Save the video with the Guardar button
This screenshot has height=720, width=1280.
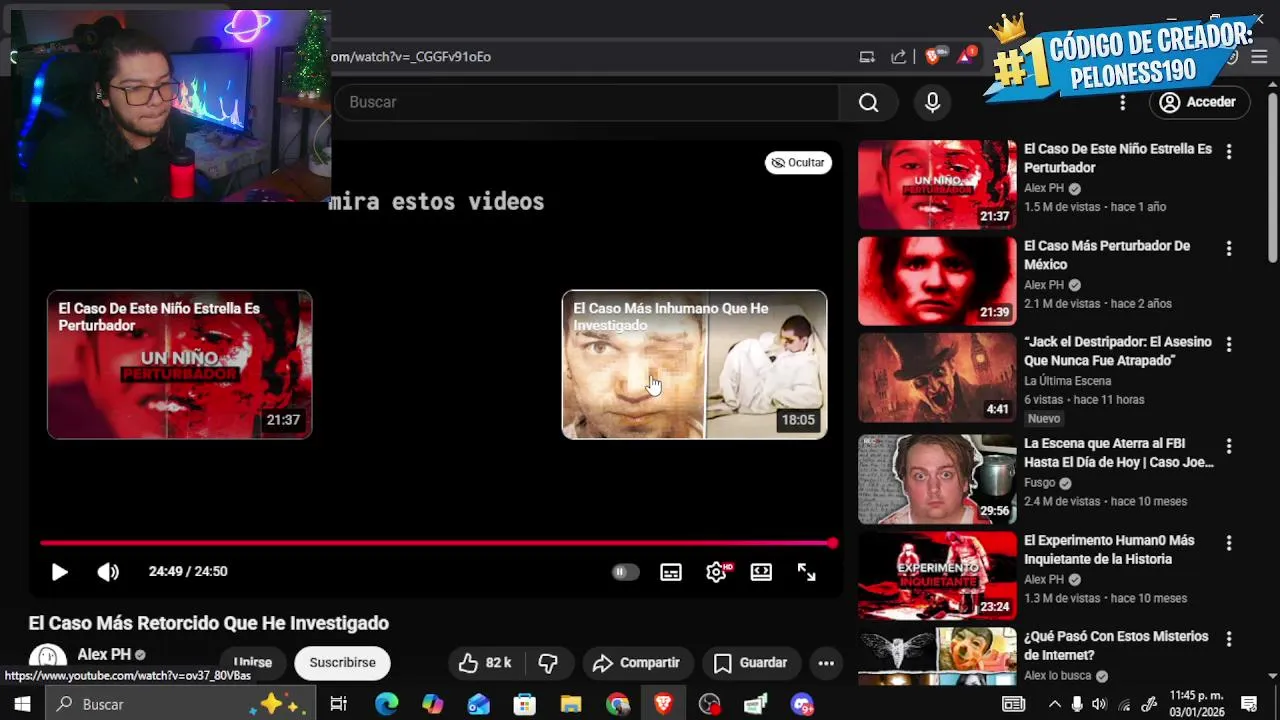pyautogui.click(x=750, y=663)
